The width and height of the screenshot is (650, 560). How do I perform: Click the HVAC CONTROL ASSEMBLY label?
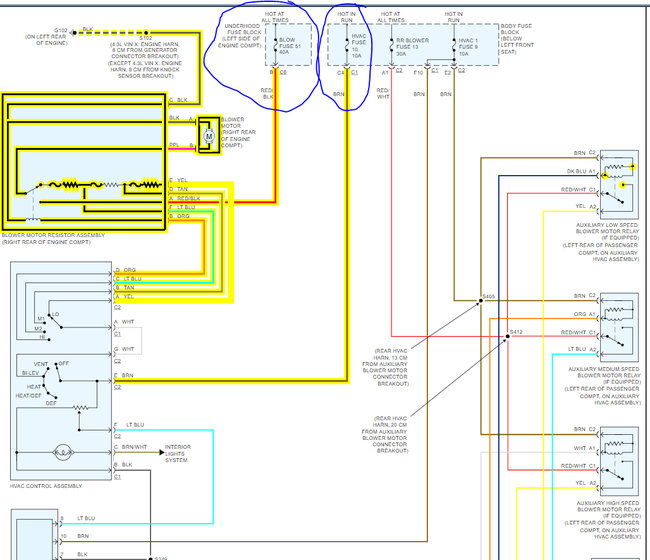(46, 486)
